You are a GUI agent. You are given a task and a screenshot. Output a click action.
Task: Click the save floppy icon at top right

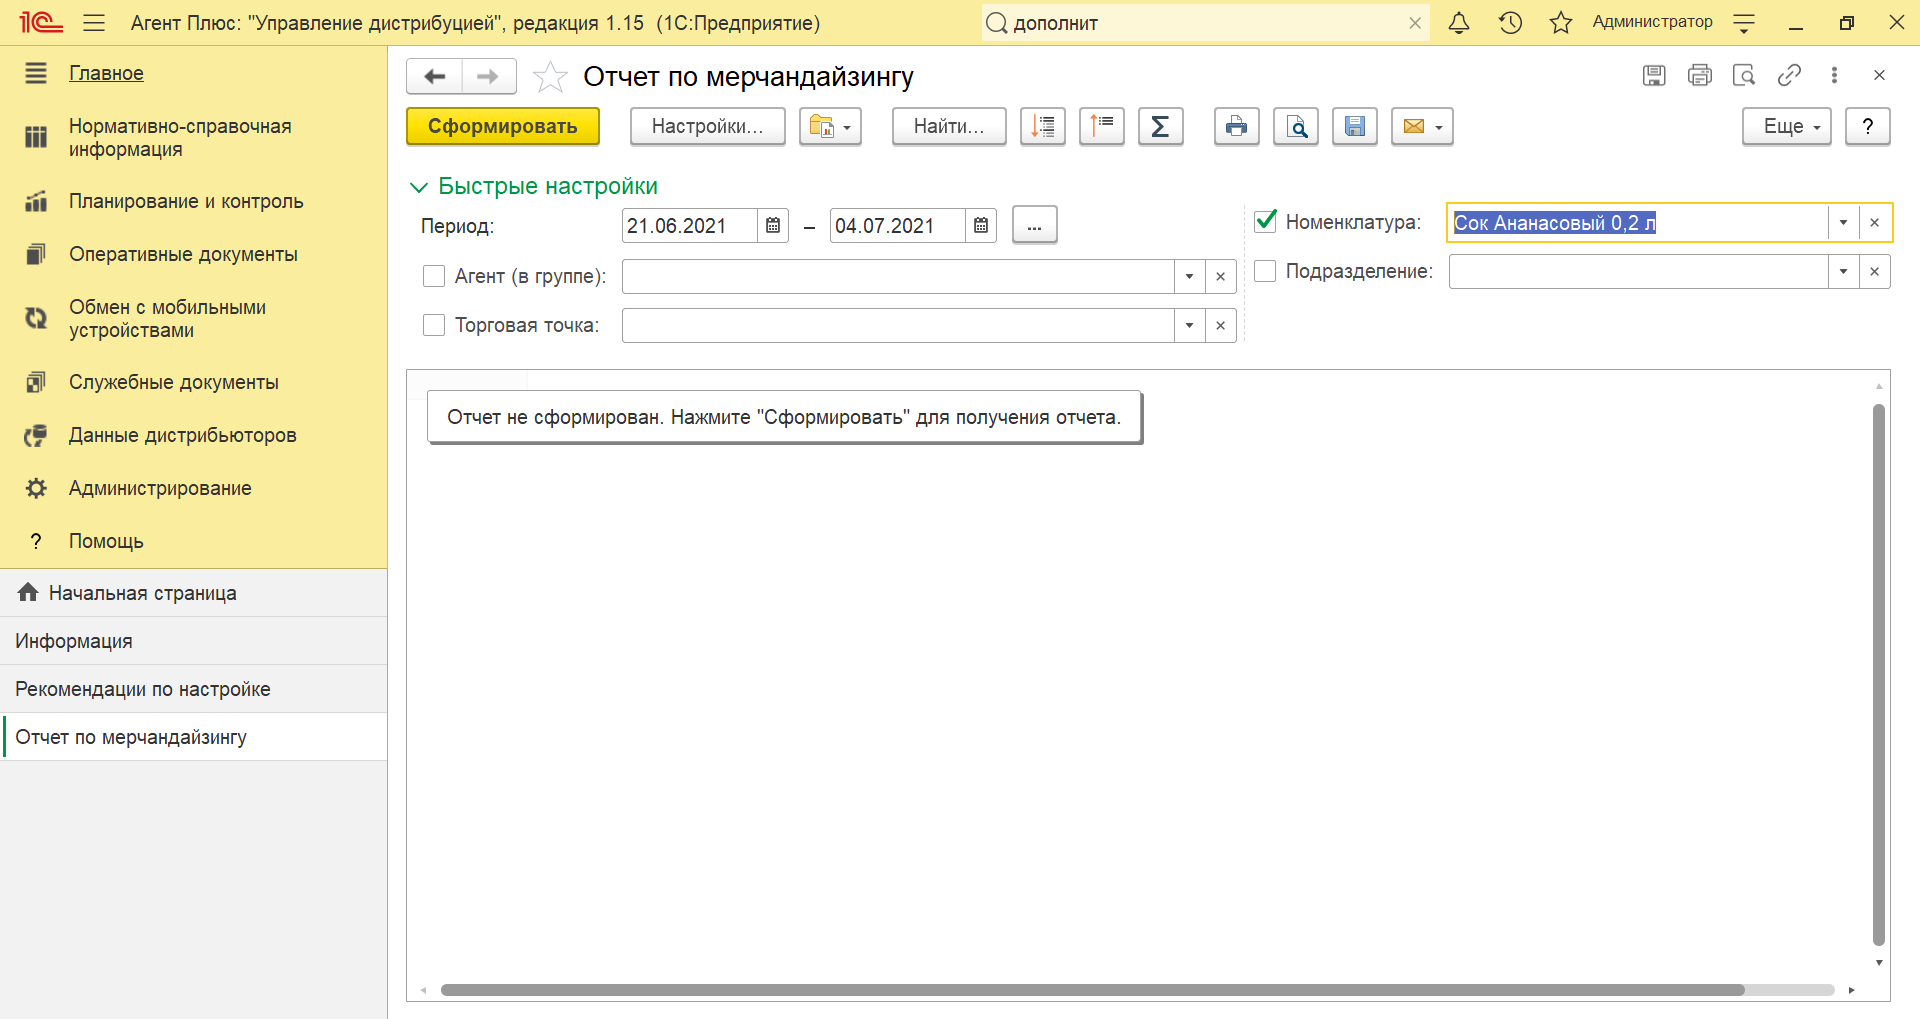(x=1654, y=75)
